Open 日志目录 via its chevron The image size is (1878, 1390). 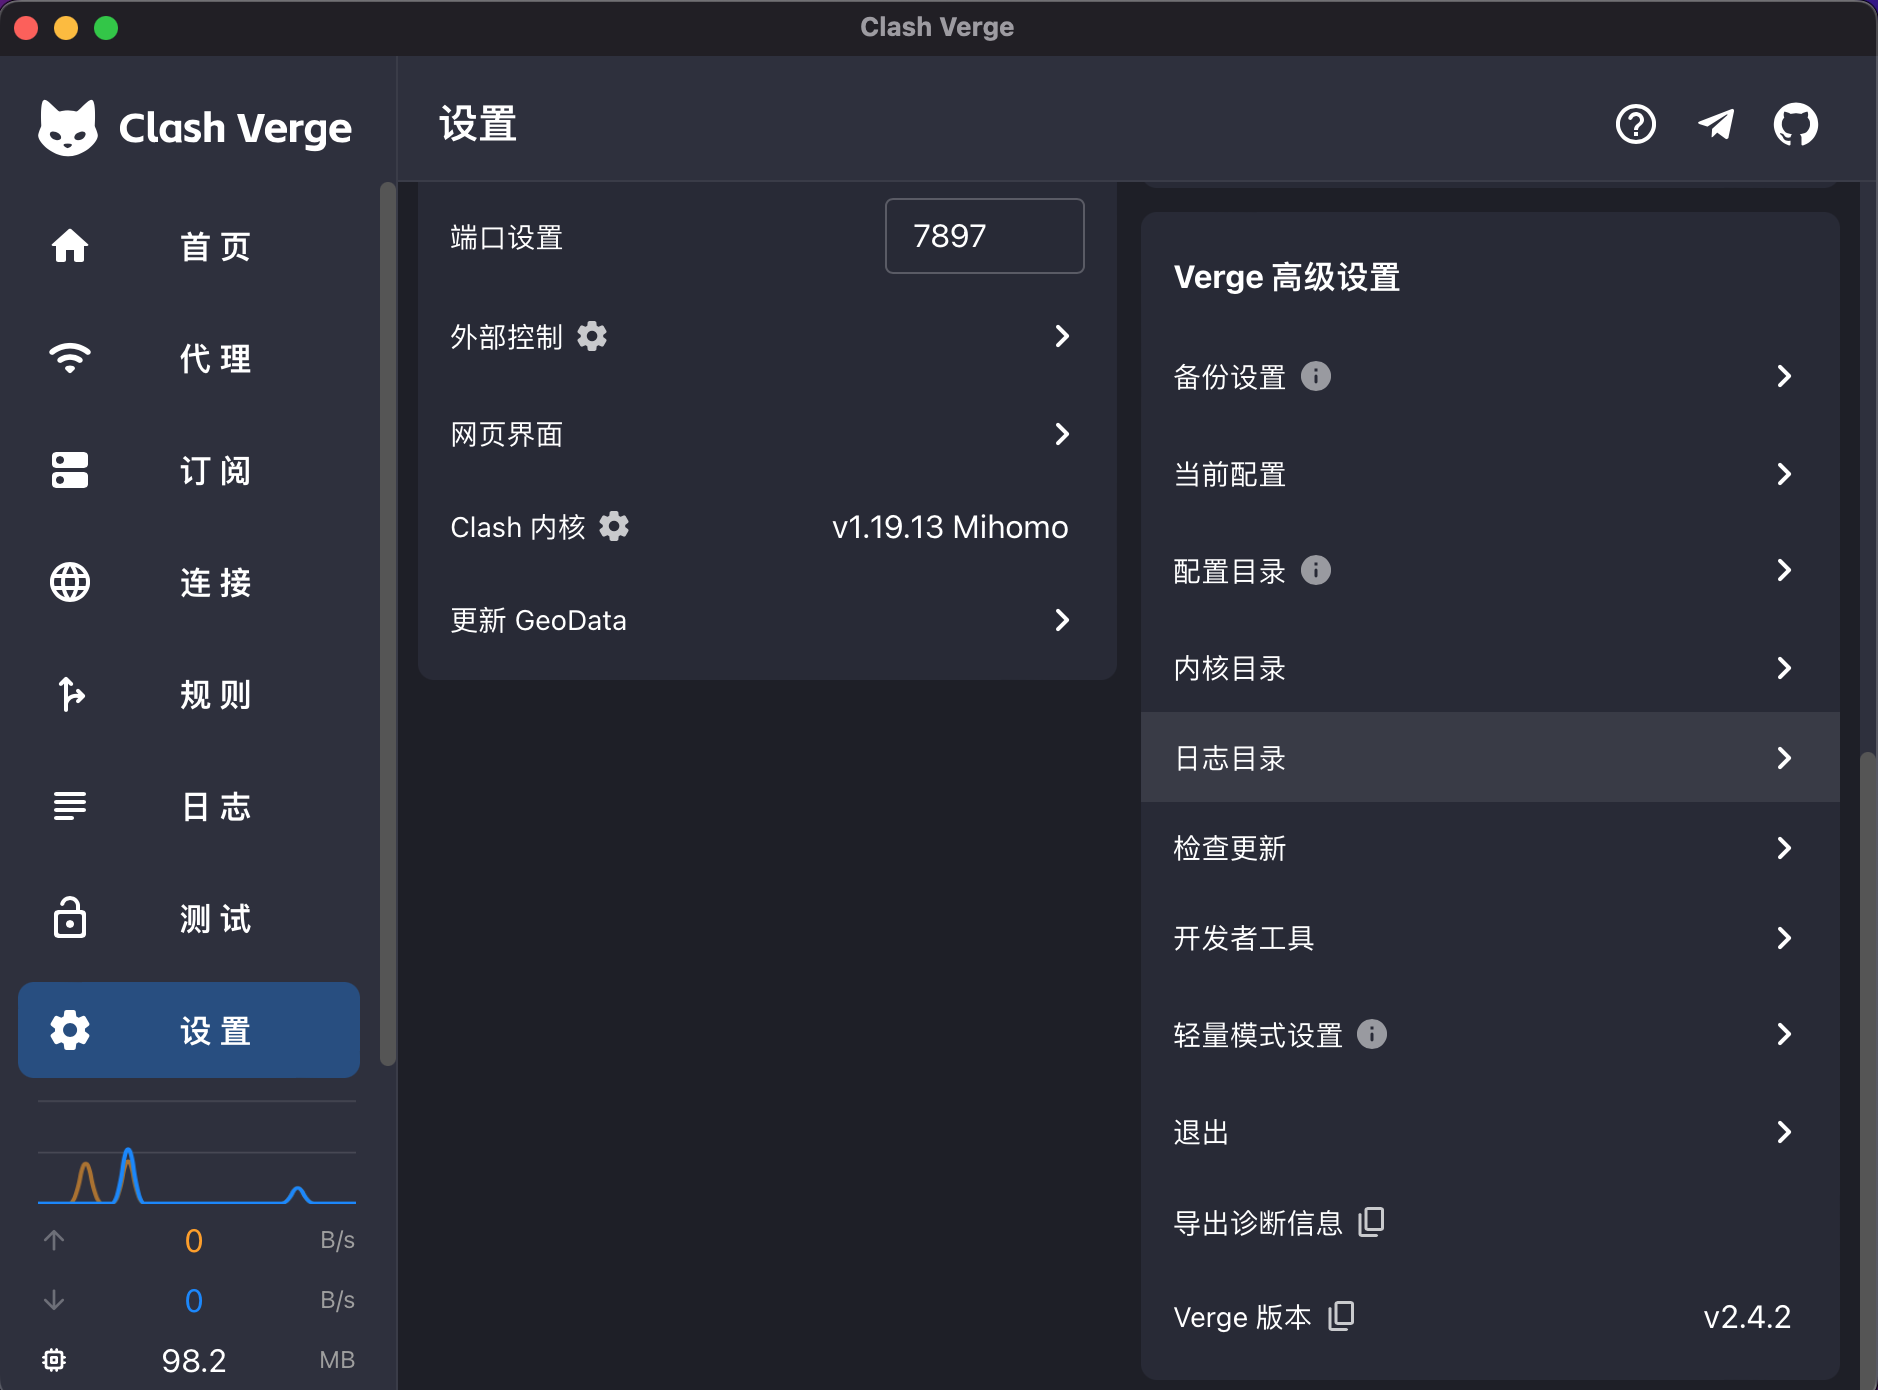[x=1783, y=758]
